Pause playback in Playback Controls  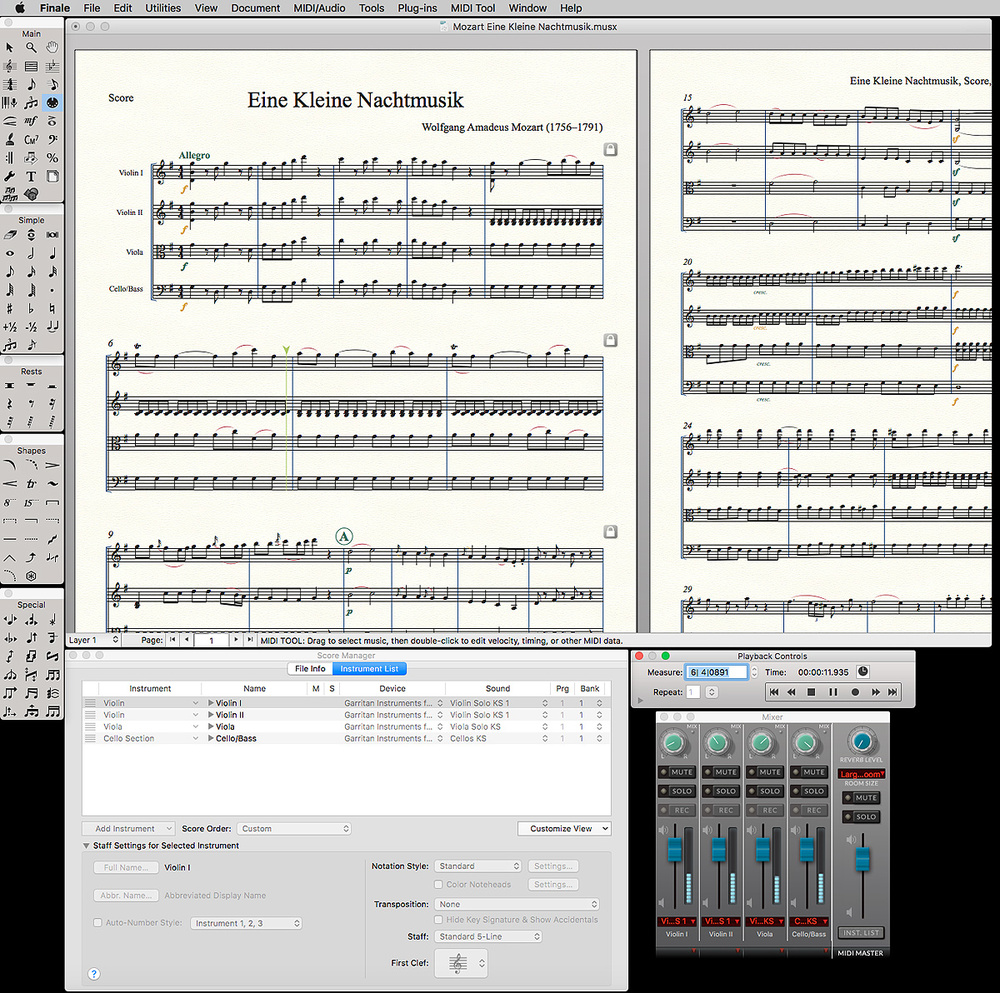point(833,692)
